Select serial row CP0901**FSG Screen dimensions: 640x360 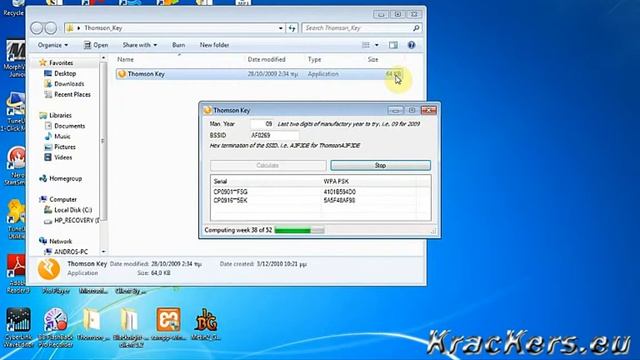pyautogui.click(x=231, y=192)
